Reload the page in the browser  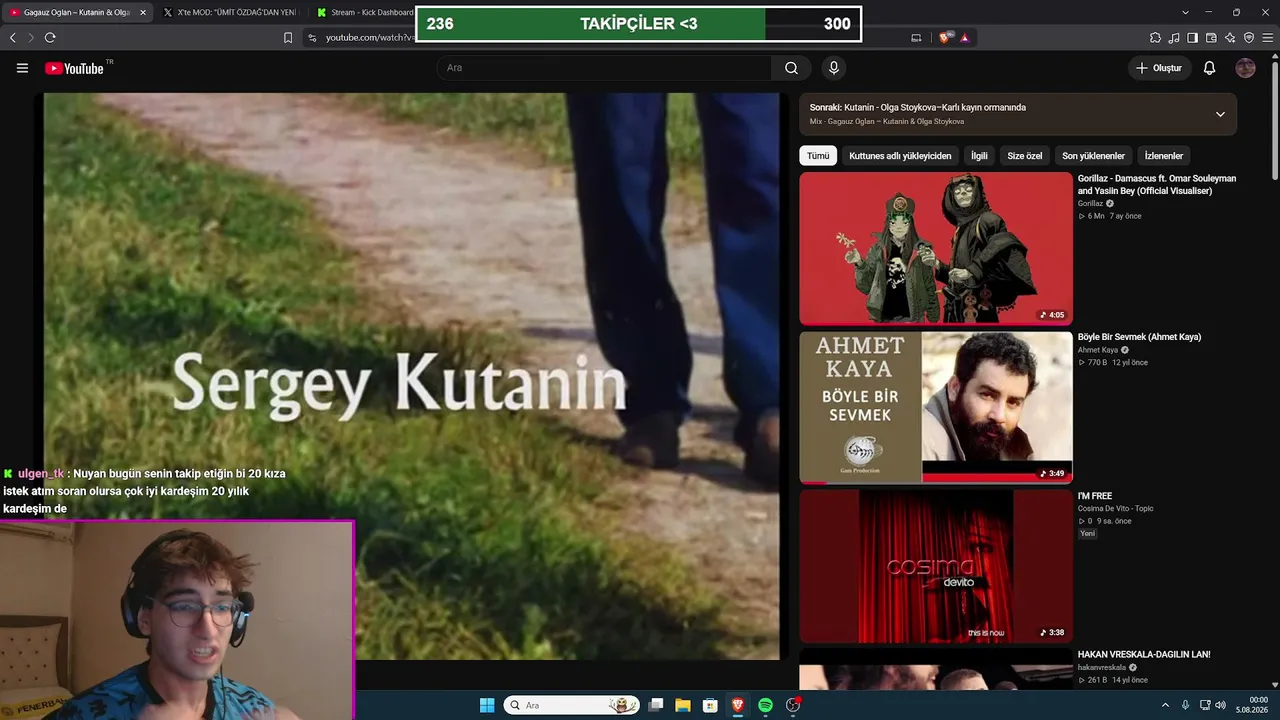[50, 37]
